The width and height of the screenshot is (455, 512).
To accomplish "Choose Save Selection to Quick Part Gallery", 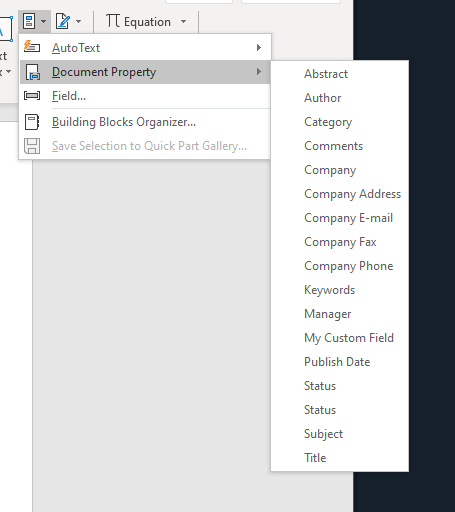I will 145,146.
